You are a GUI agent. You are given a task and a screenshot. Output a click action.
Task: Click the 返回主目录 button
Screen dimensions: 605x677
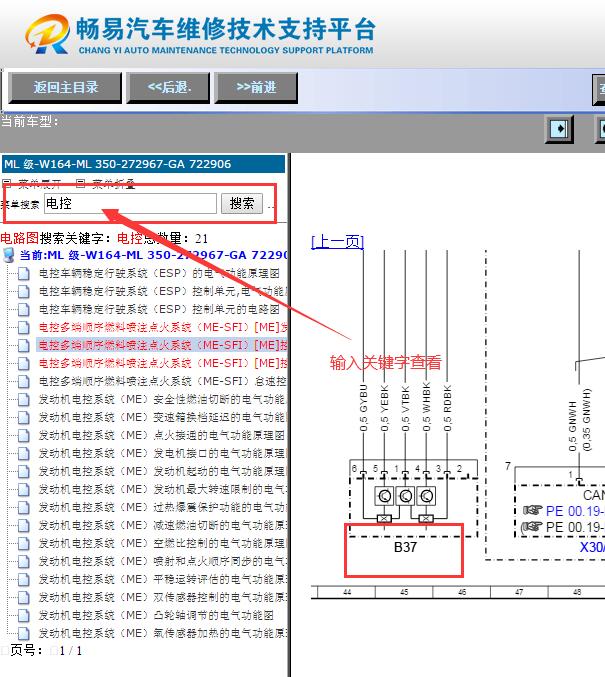(65, 88)
